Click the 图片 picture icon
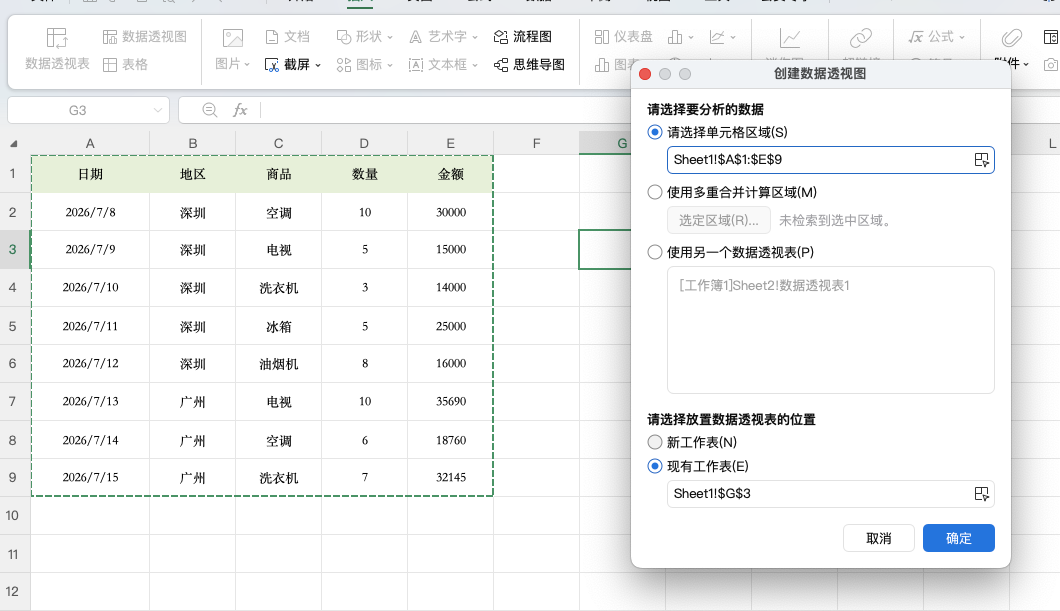The image size is (1060, 611). [x=233, y=38]
